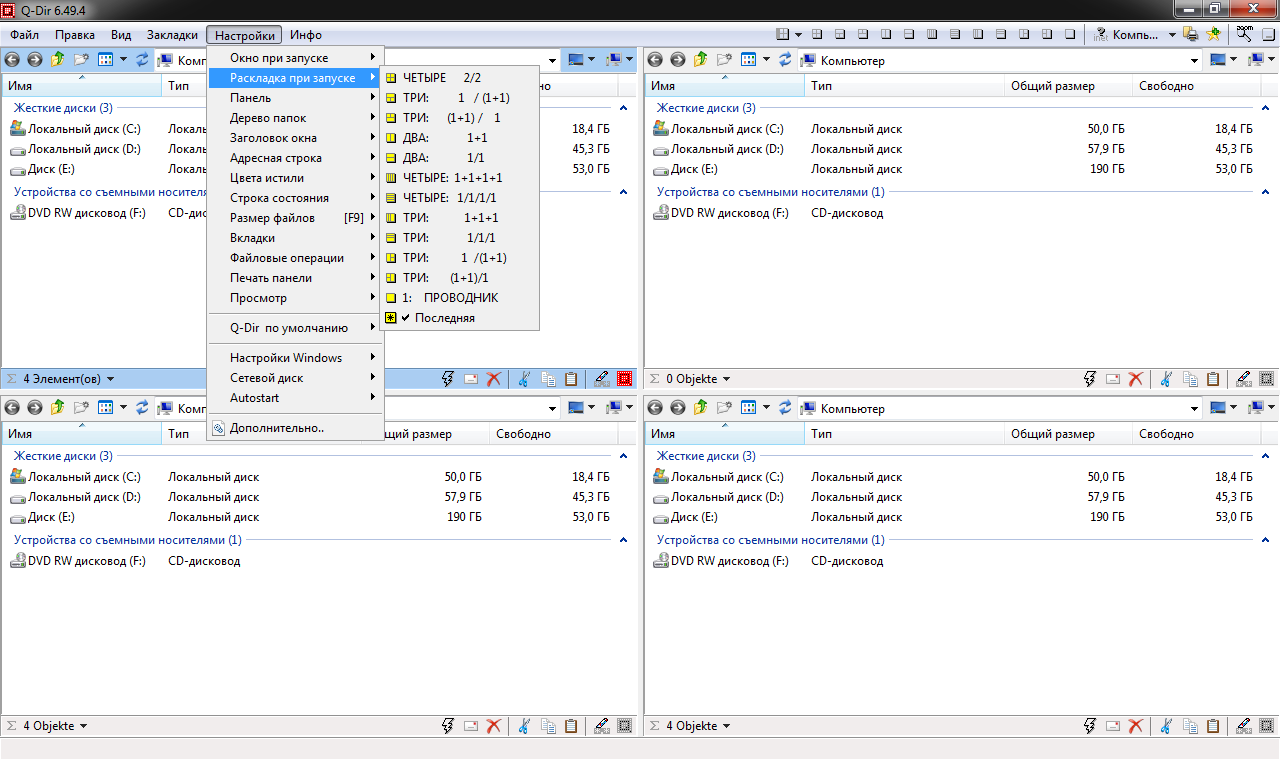Sort by 'Тип' column in top-right pane
1280x760 pixels.
pyautogui.click(x=904, y=86)
